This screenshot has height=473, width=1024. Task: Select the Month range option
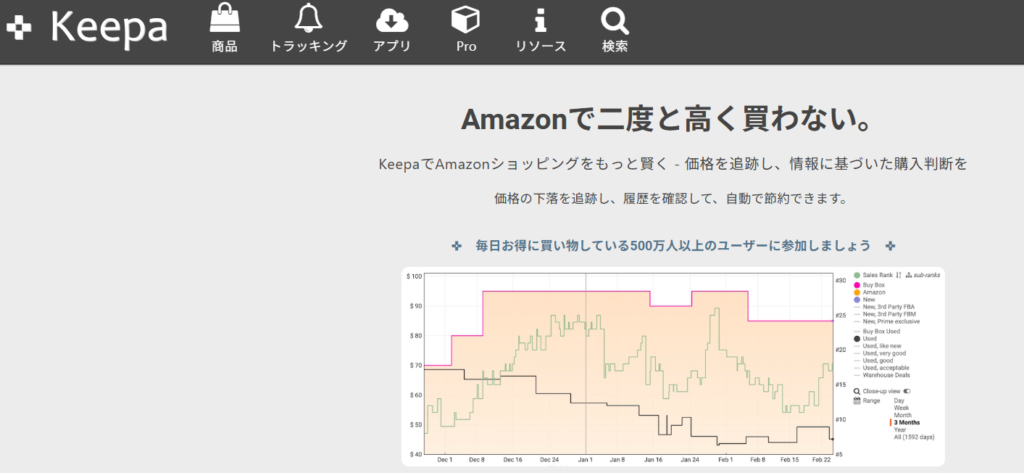[903, 415]
